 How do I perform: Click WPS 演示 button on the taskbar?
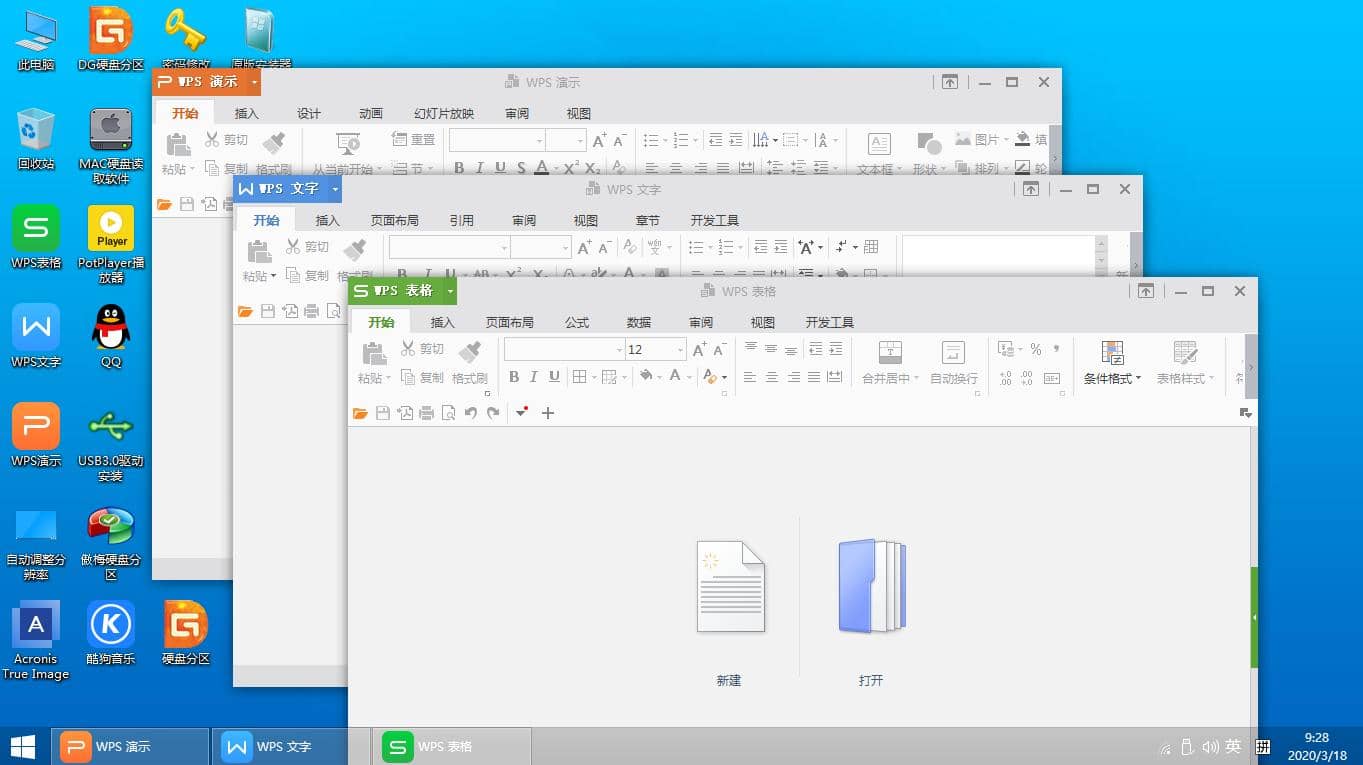tap(130, 746)
